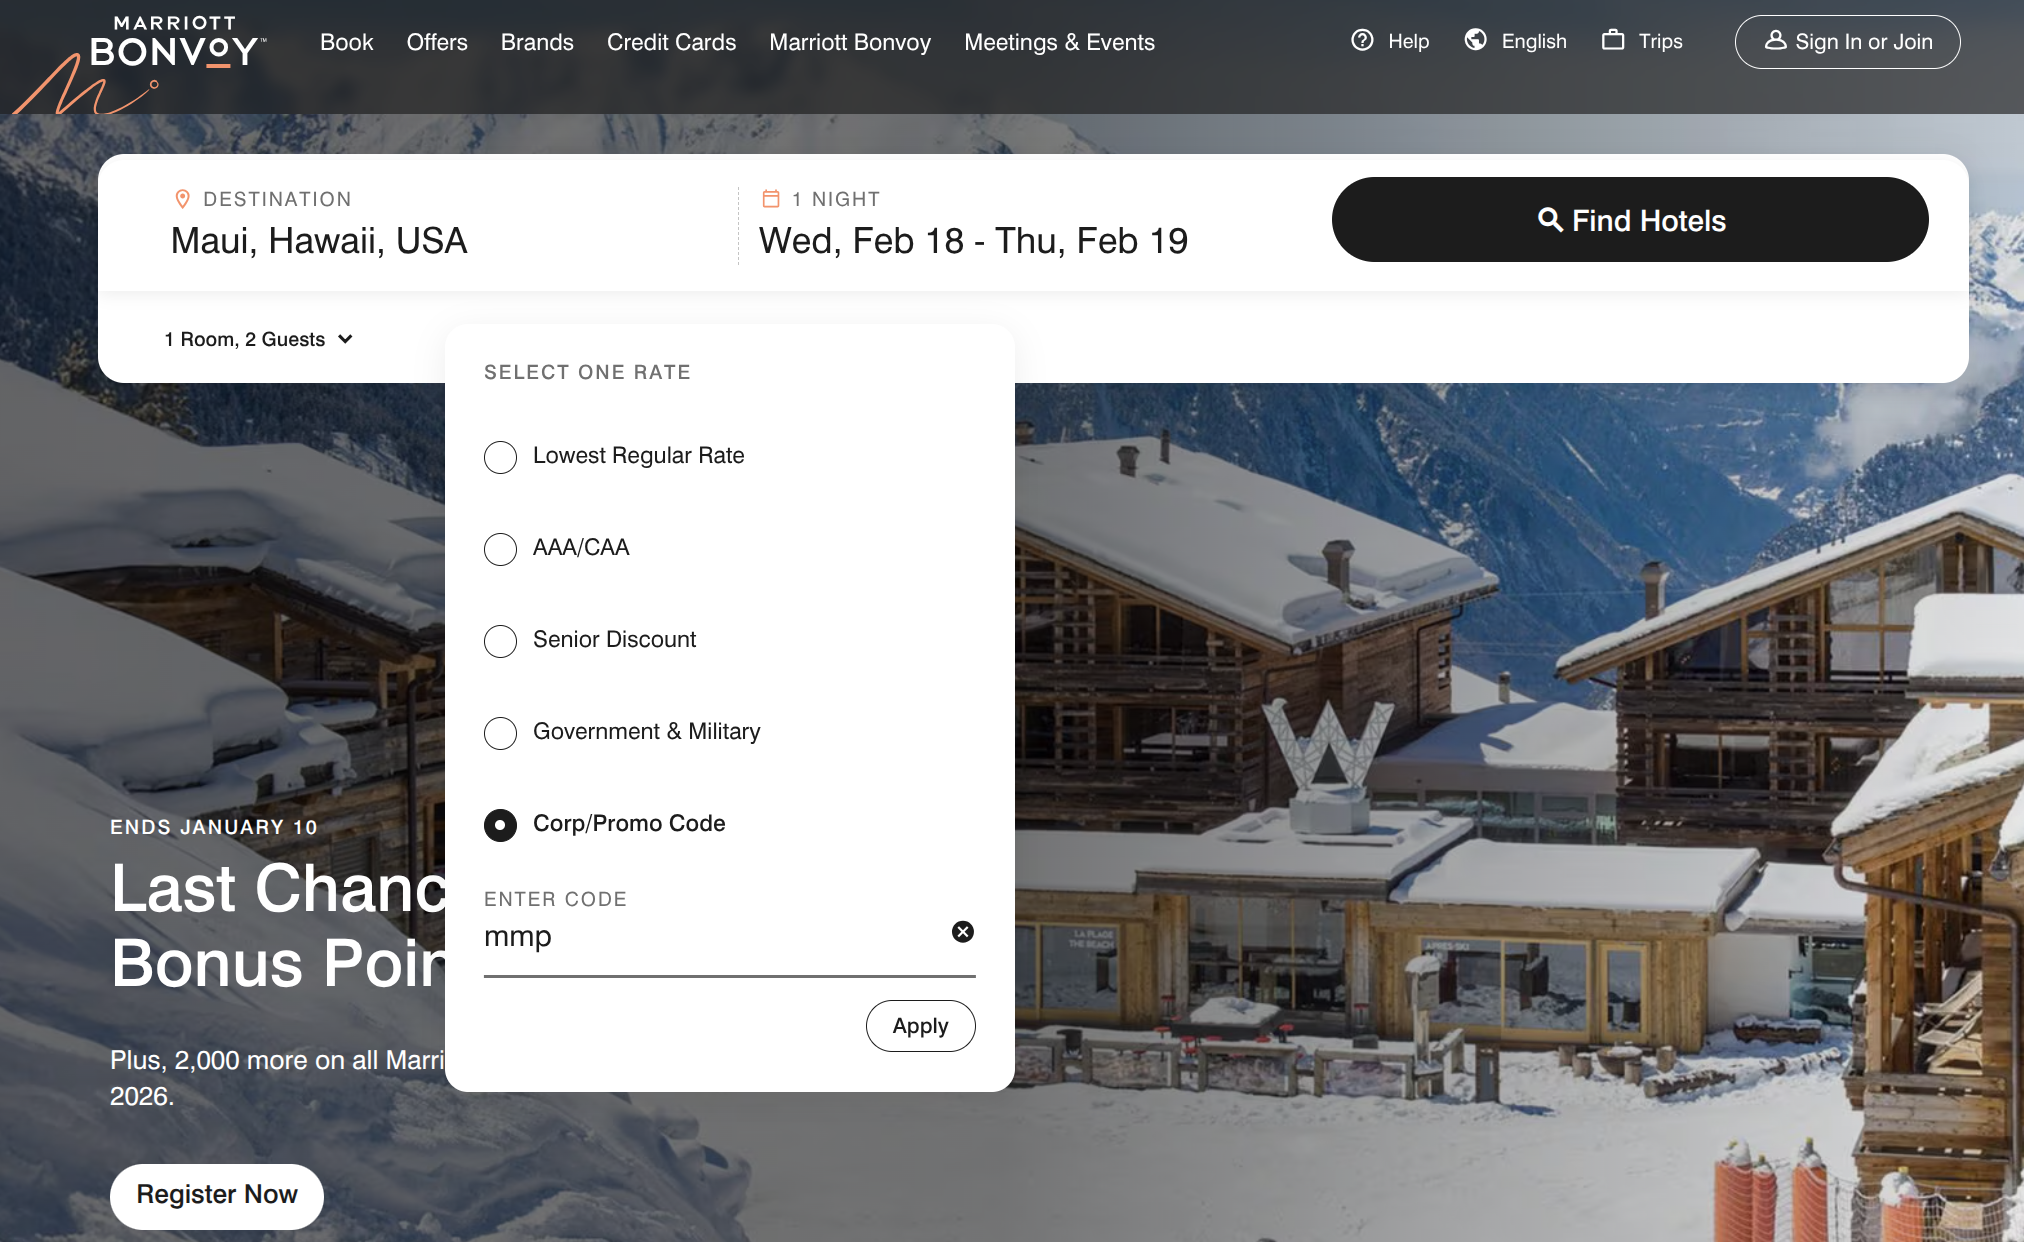The image size is (2024, 1242).
Task: Open the Wed, Feb 18 date picker
Action: coord(972,241)
